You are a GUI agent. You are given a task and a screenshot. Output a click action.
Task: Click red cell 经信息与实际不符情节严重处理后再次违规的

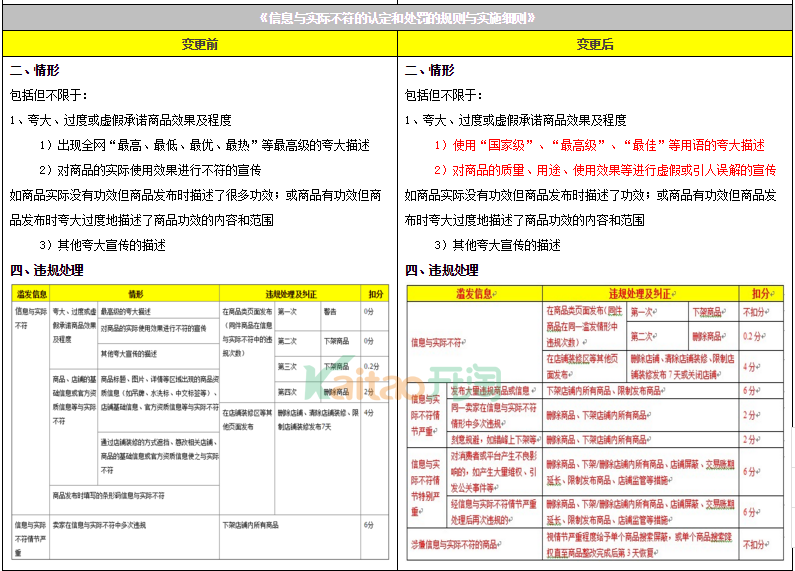coord(494,512)
